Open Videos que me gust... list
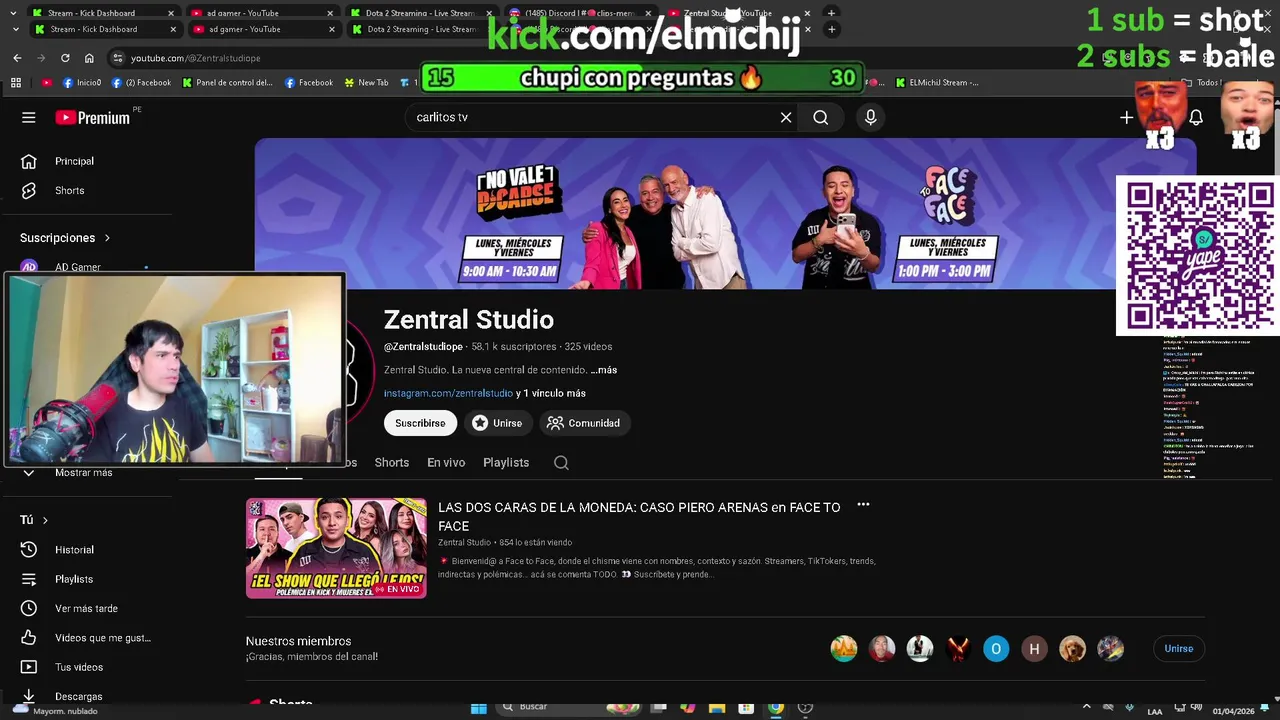 (103, 637)
